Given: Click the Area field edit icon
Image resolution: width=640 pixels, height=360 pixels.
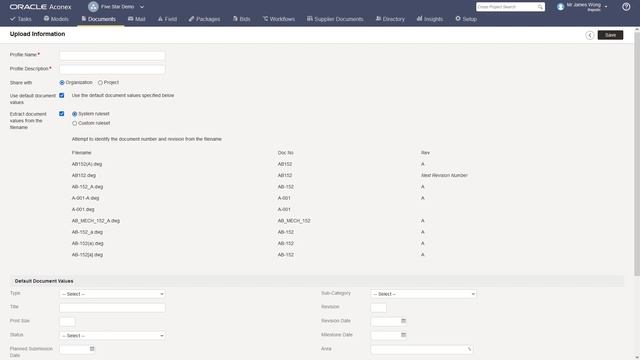Looking at the screenshot, I should (469, 349).
